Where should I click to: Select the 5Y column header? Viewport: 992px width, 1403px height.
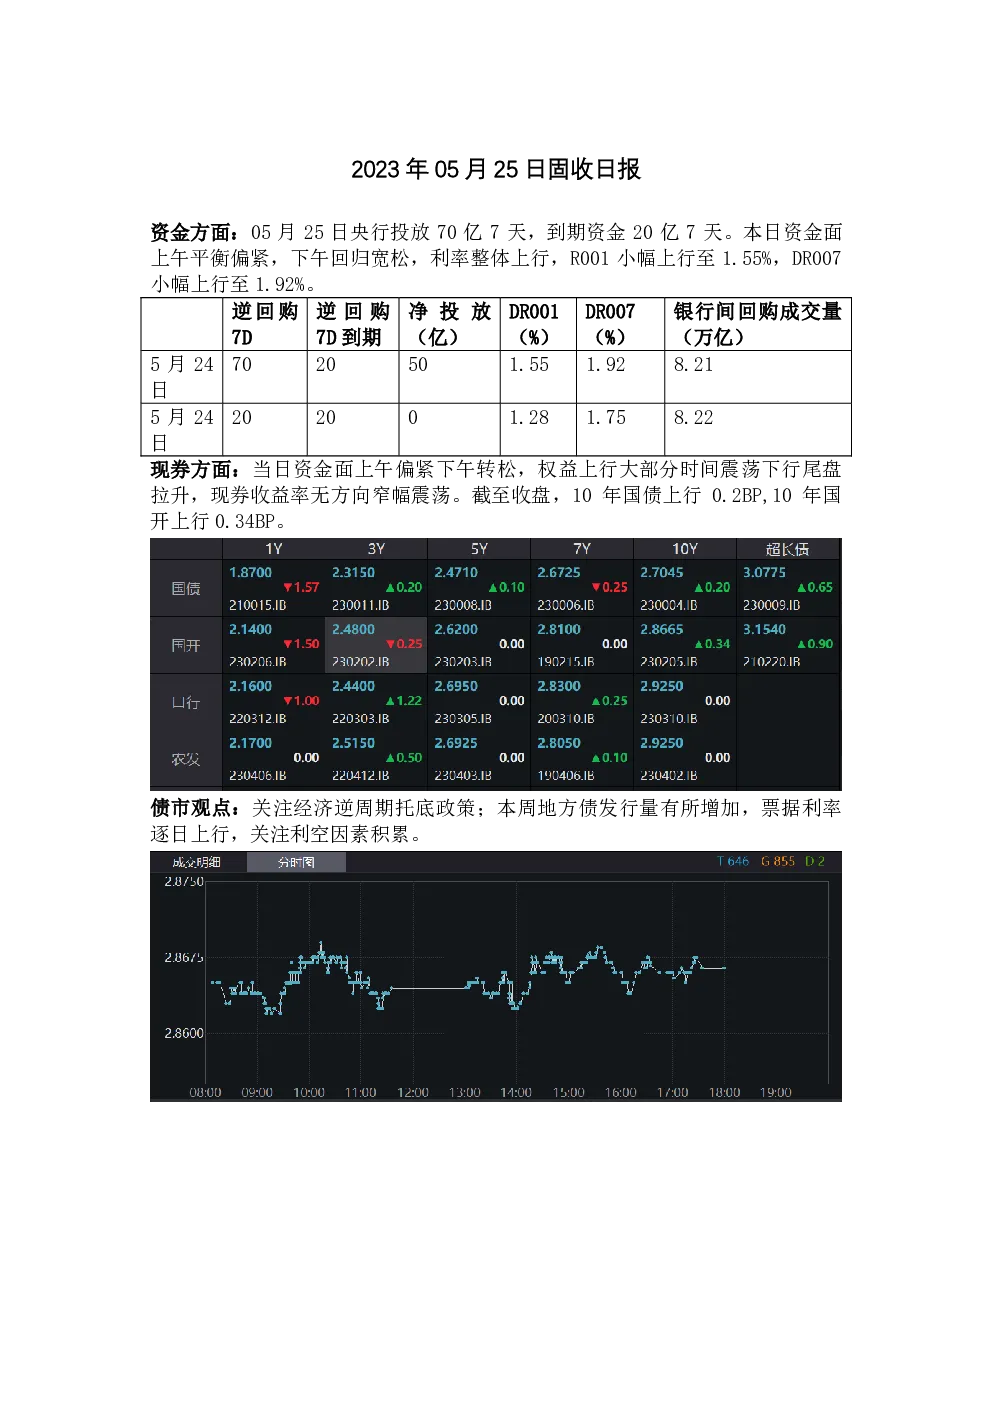[479, 549]
